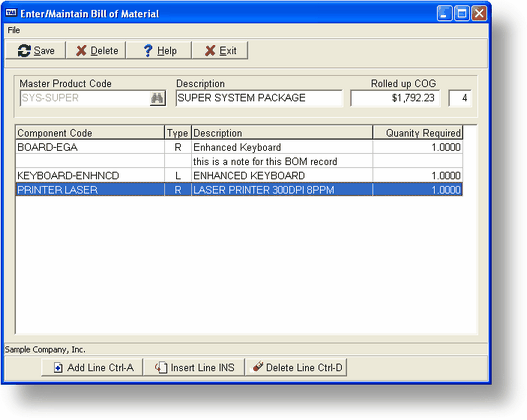527x420 pixels.
Task: Click the Quanity Required column header
Action: tap(417, 133)
